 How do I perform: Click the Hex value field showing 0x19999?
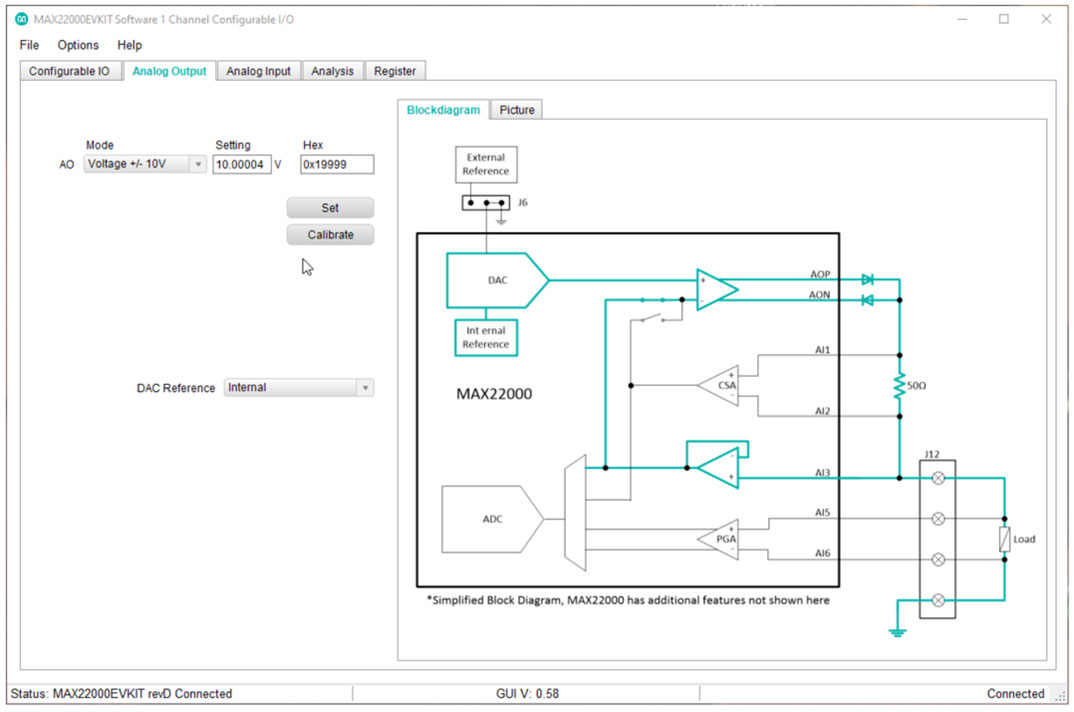tap(337, 164)
